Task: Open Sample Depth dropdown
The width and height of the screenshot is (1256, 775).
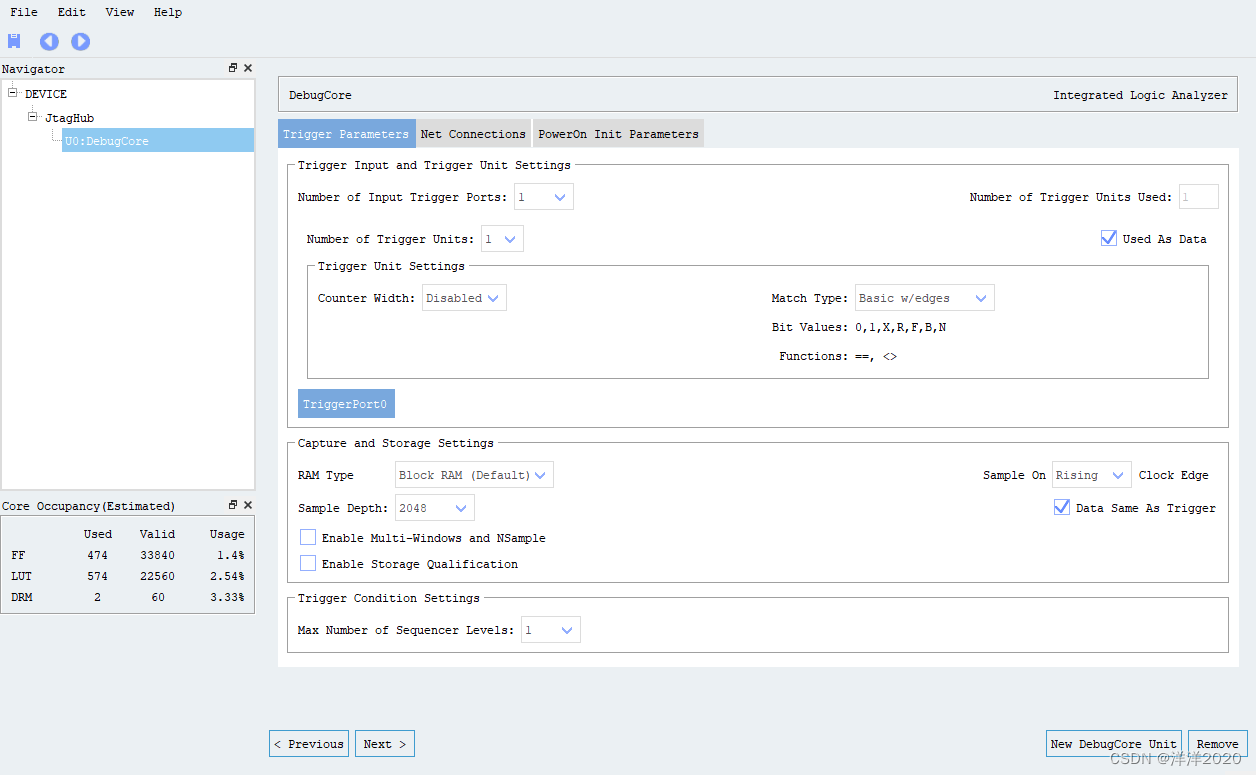Action: click(x=435, y=508)
